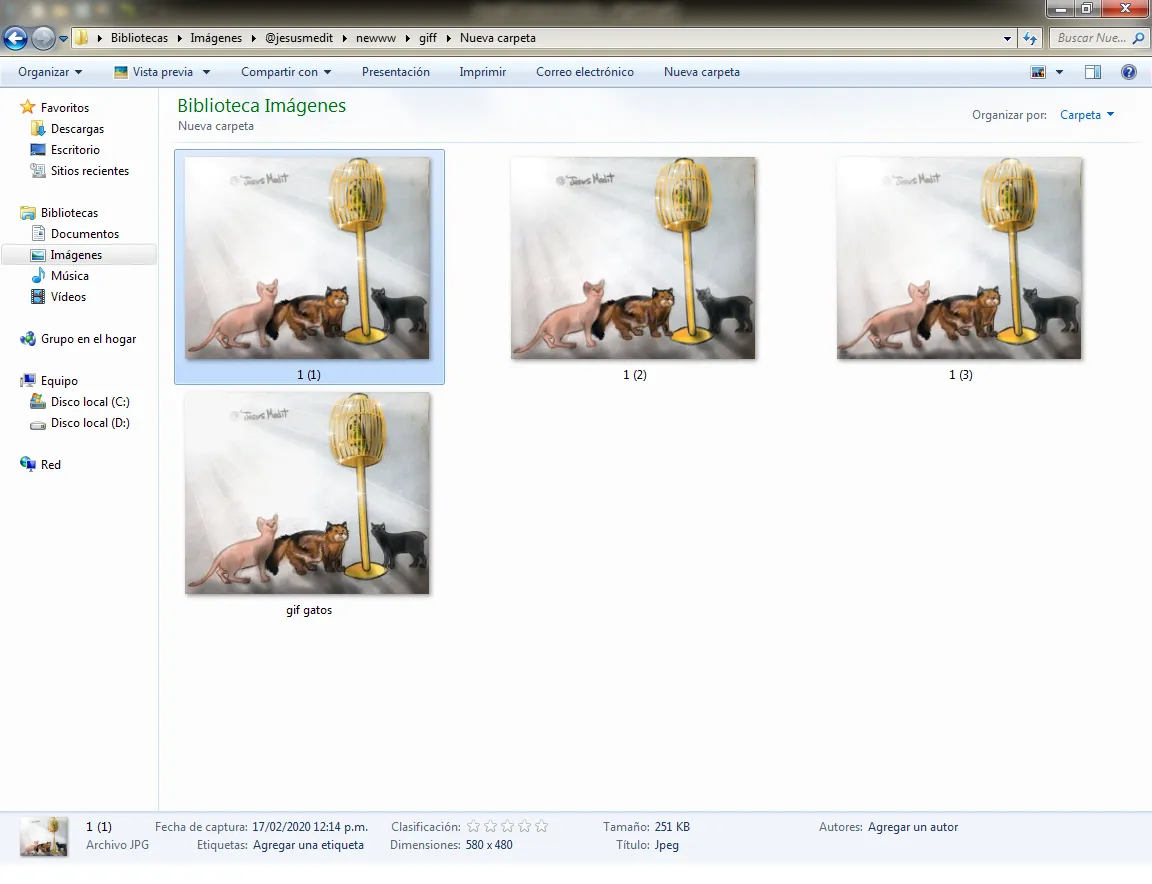Open address bar history dropdown arrow
1152x884 pixels.
coord(1007,38)
